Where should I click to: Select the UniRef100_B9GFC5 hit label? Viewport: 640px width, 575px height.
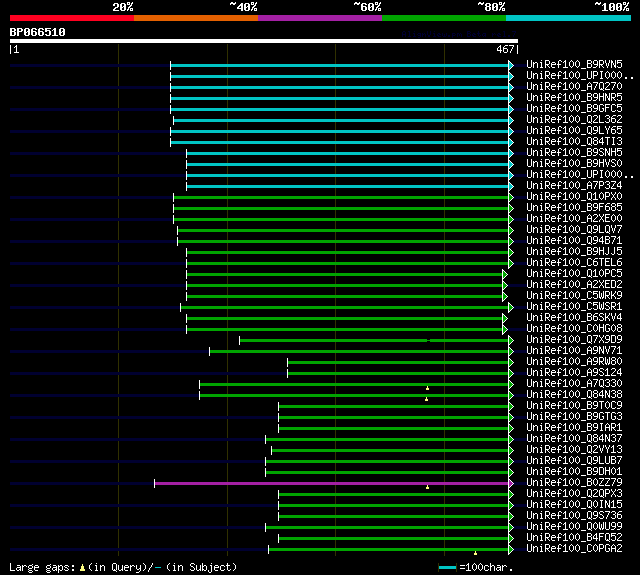[574, 109]
